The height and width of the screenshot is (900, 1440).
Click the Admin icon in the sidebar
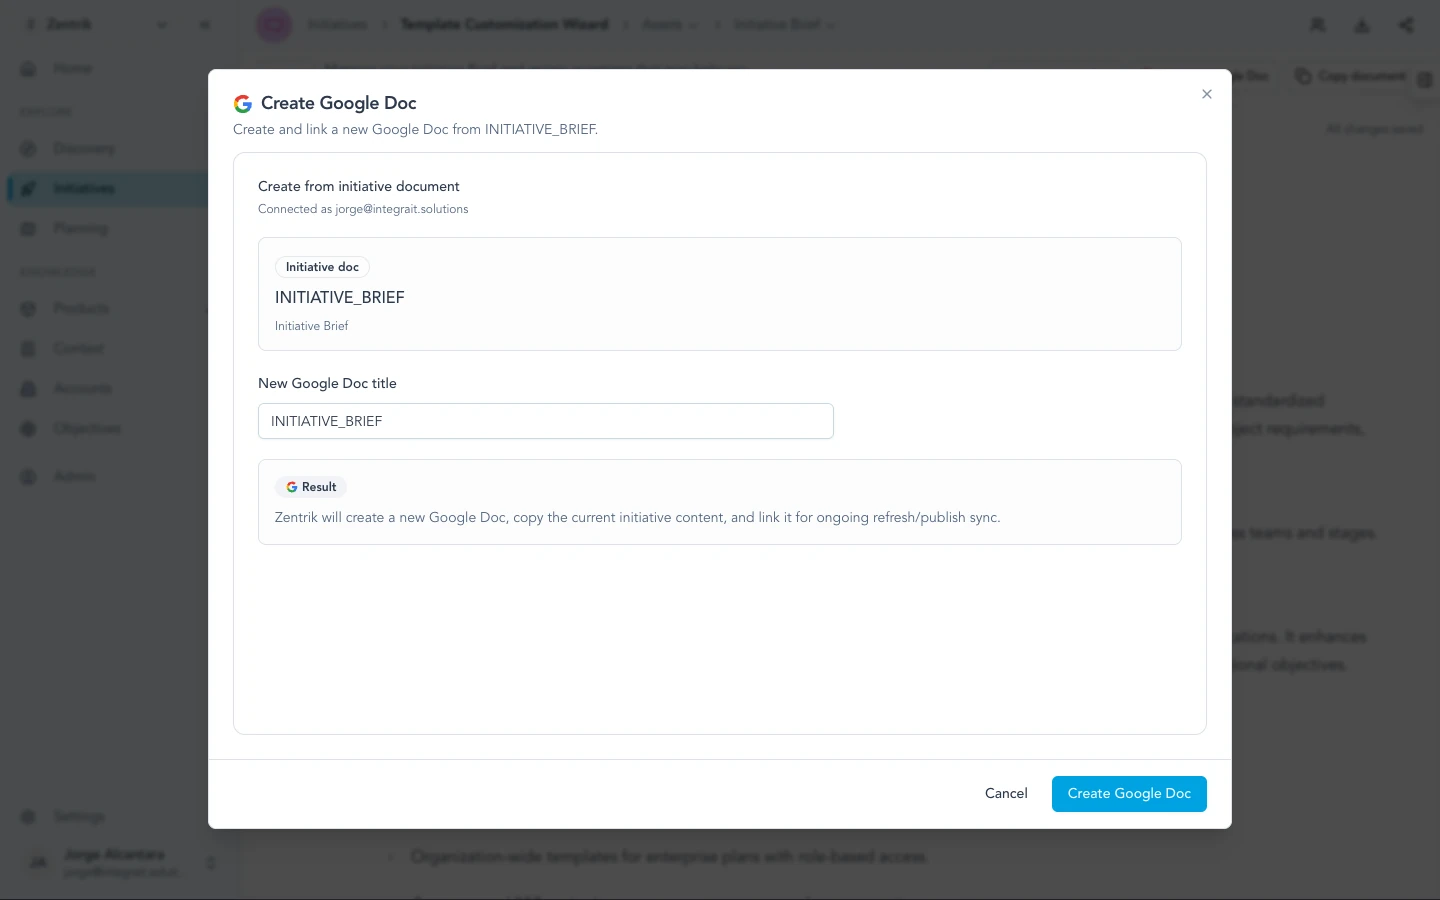click(x=29, y=477)
